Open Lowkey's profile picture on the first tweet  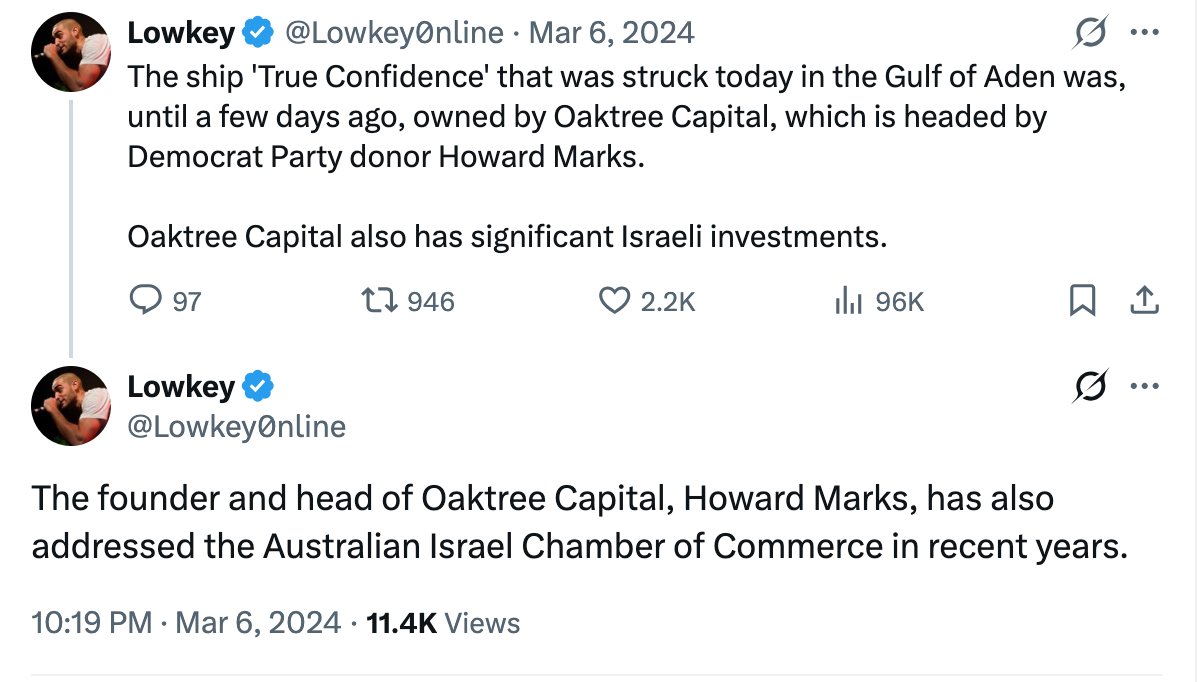click(x=71, y=52)
